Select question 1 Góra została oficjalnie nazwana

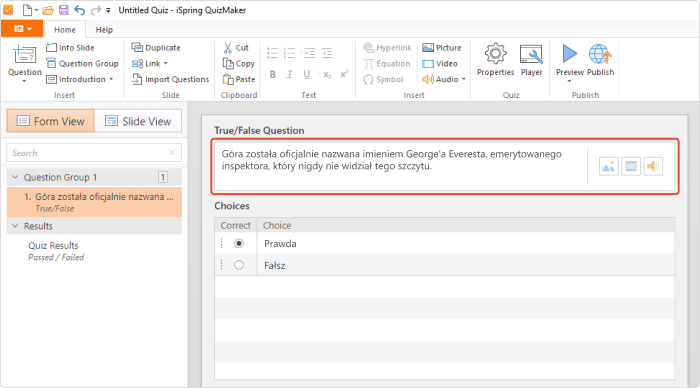pyautogui.click(x=94, y=202)
